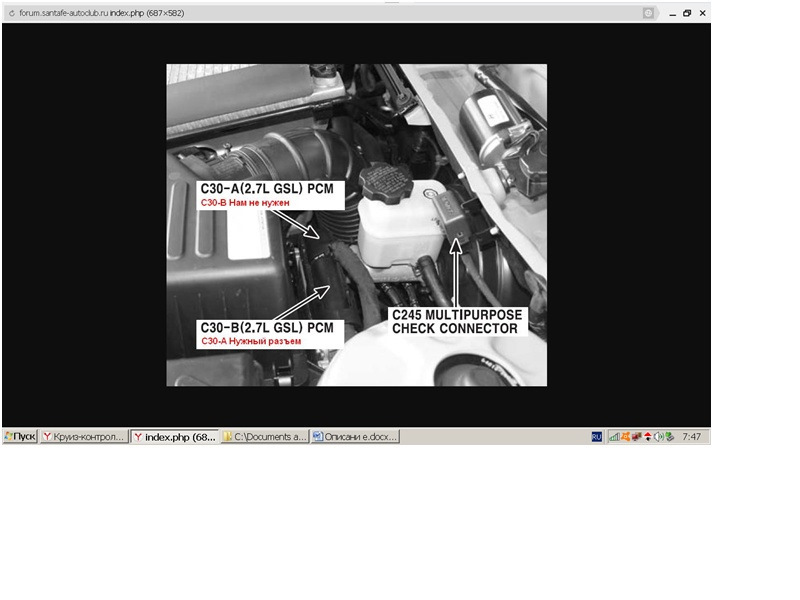
Task: Click the signal strength tray icon
Action: tap(614, 437)
